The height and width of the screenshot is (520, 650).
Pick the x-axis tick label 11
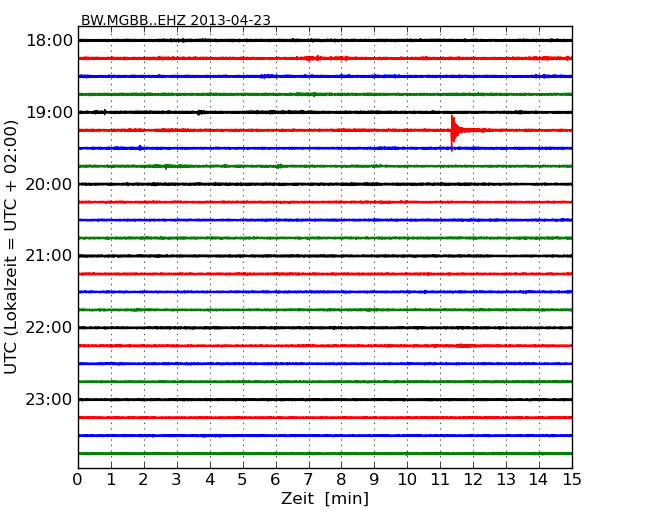pos(440,480)
